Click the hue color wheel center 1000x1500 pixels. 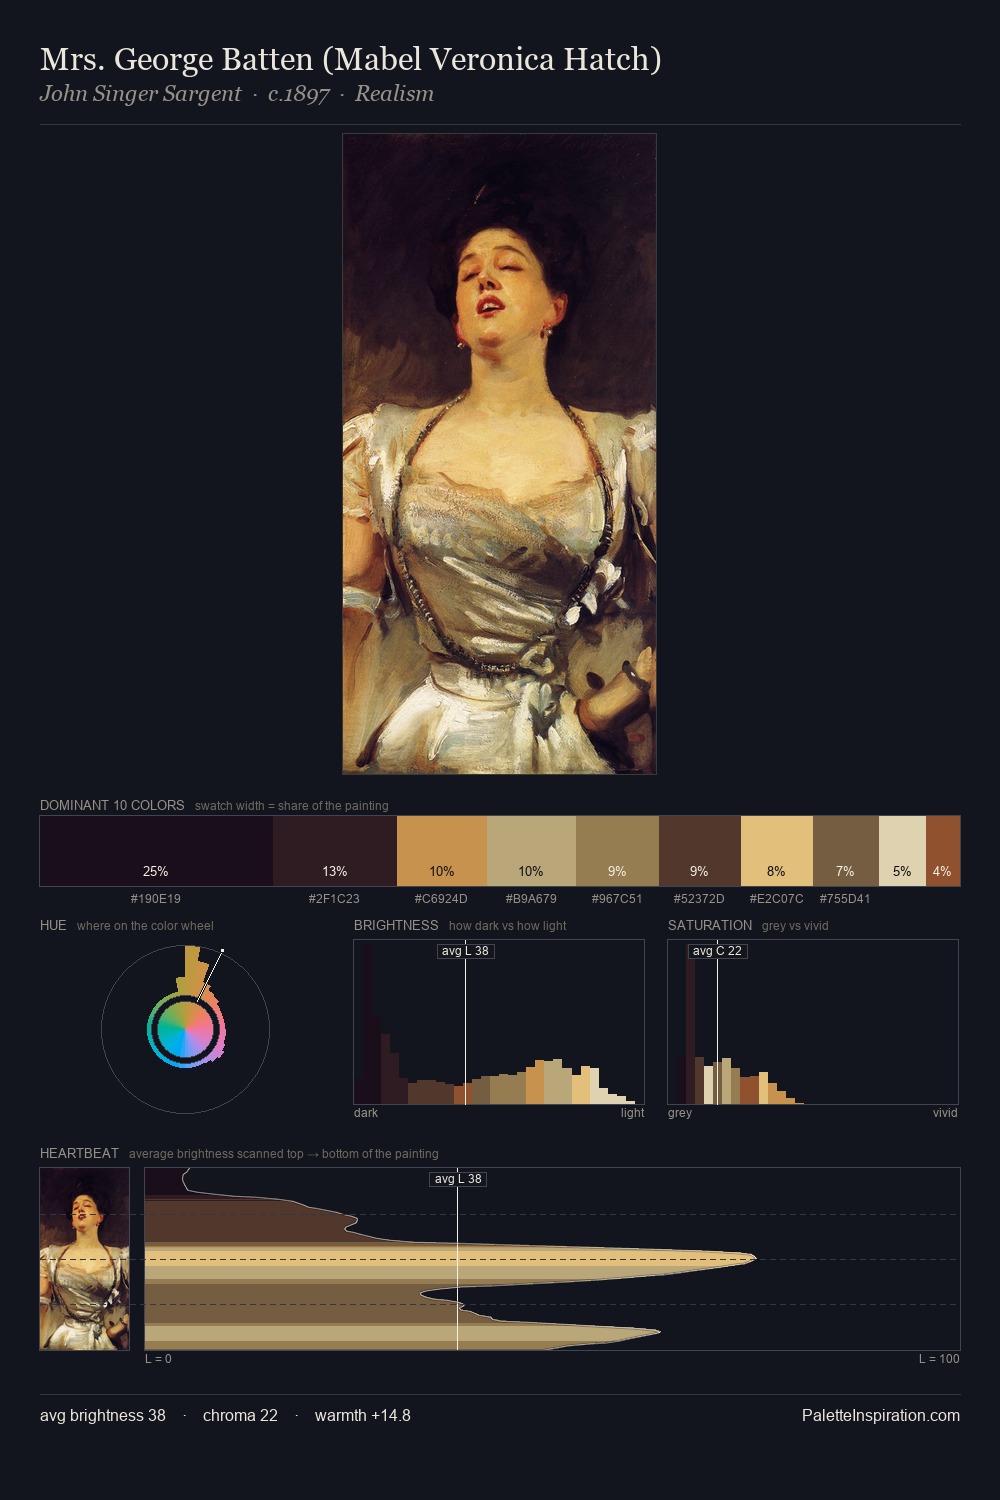pos(185,1029)
